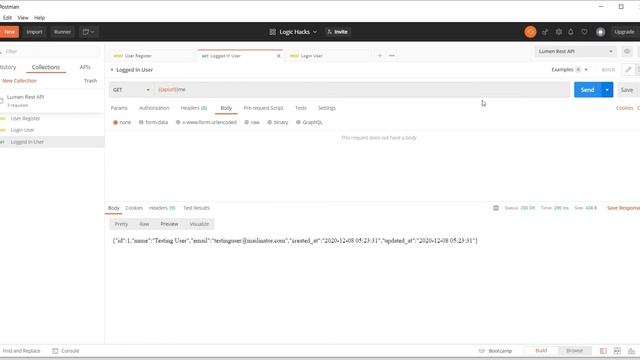Open the notifications bell icon
The width and height of the screenshot is (640, 360).
(571, 32)
